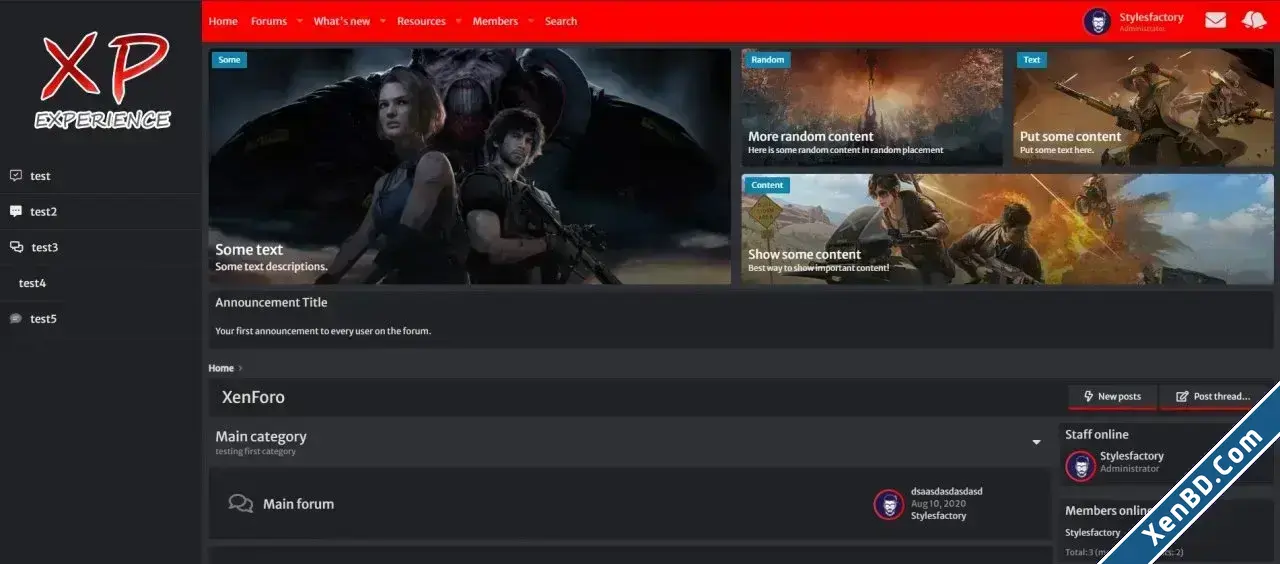Open the dsaasdasdasdasd latest thread link
Image resolution: width=1280 pixels, height=564 pixels.
coord(947,491)
